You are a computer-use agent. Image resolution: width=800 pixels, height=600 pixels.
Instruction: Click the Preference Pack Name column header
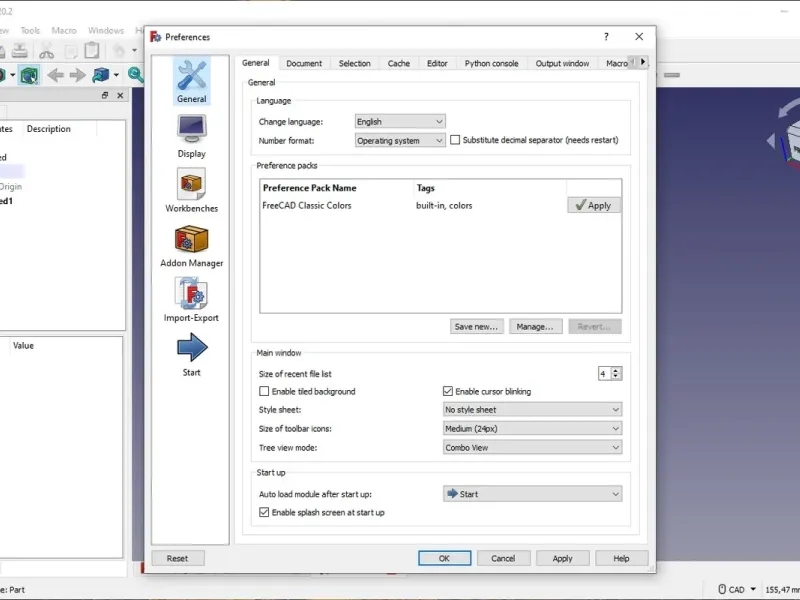[x=337, y=188]
